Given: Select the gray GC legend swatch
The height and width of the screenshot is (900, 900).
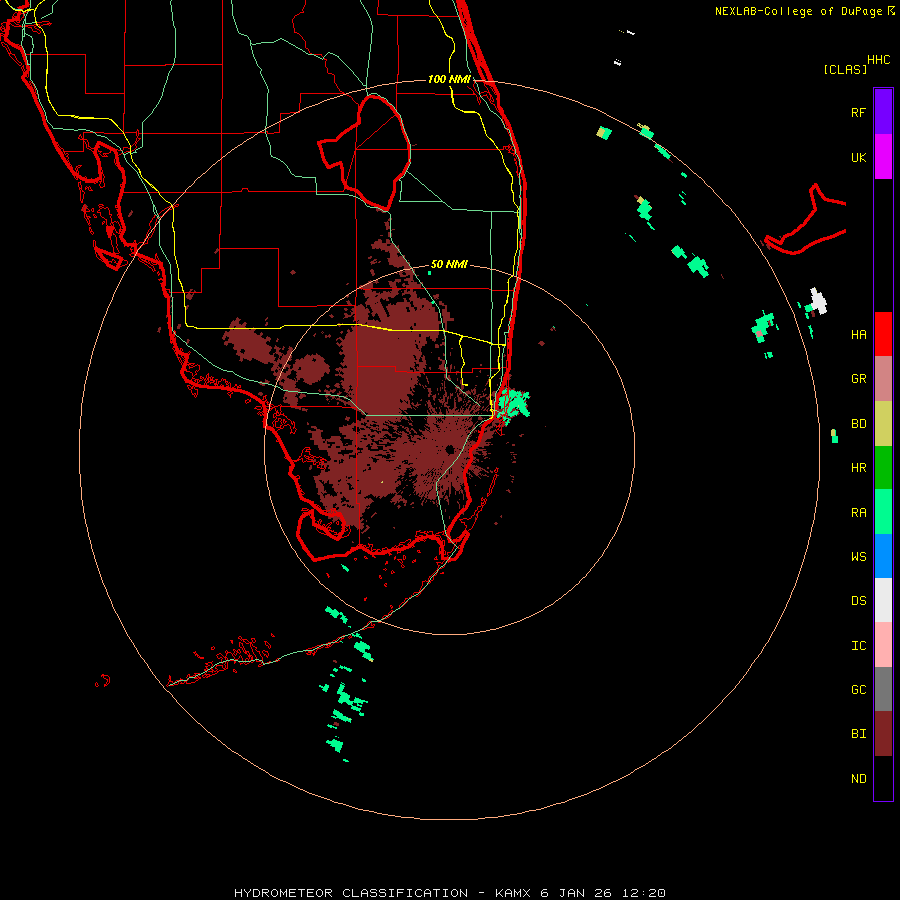Looking at the screenshot, I should pos(883,689).
